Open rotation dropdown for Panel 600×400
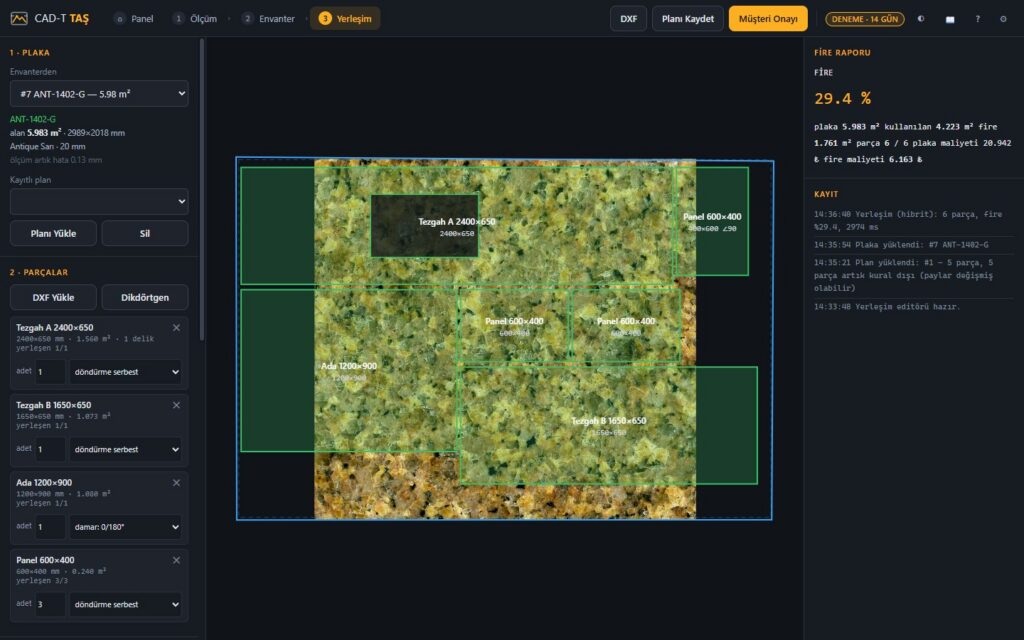1024x640 pixels. [x=125, y=604]
